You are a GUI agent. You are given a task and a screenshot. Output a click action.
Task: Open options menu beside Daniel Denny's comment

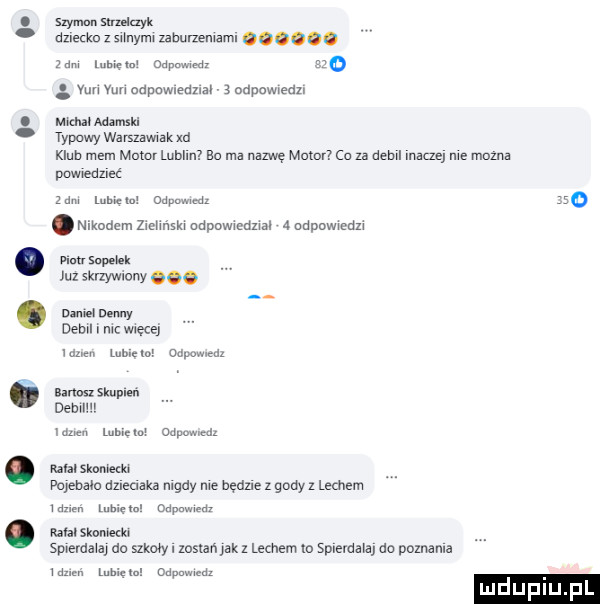tap(188, 322)
